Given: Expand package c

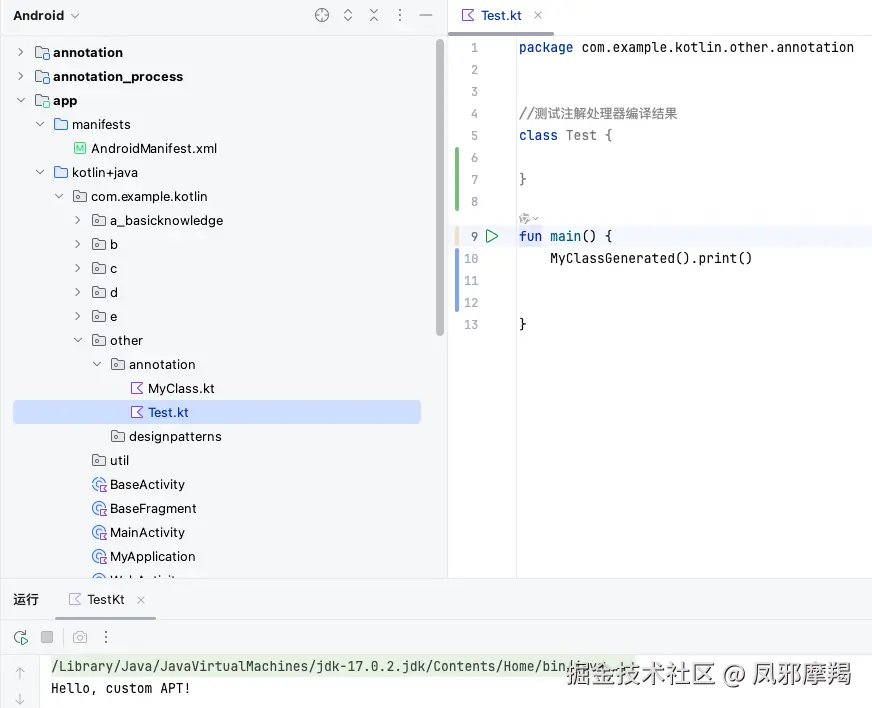Looking at the screenshot, I should pyautogui.click(x=78, y=268).
